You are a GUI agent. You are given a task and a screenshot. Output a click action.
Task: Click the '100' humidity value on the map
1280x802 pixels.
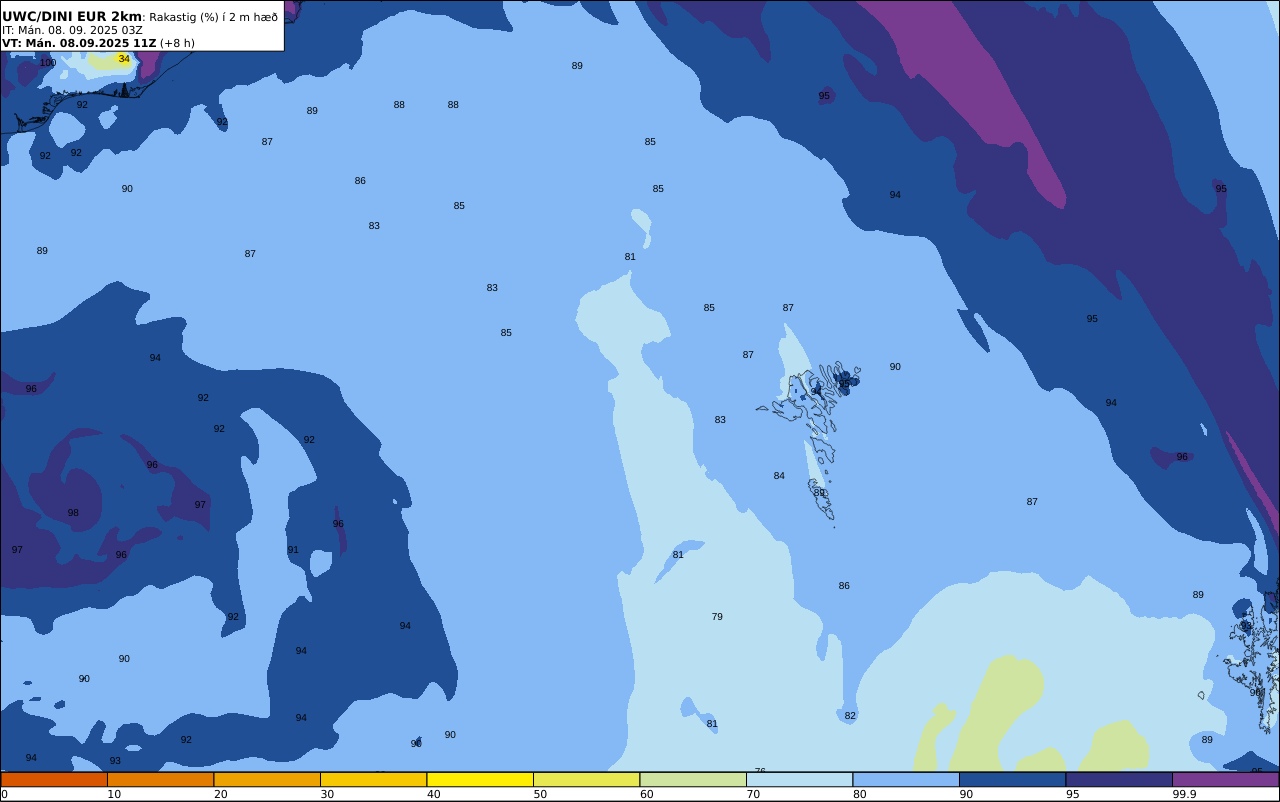48,63
